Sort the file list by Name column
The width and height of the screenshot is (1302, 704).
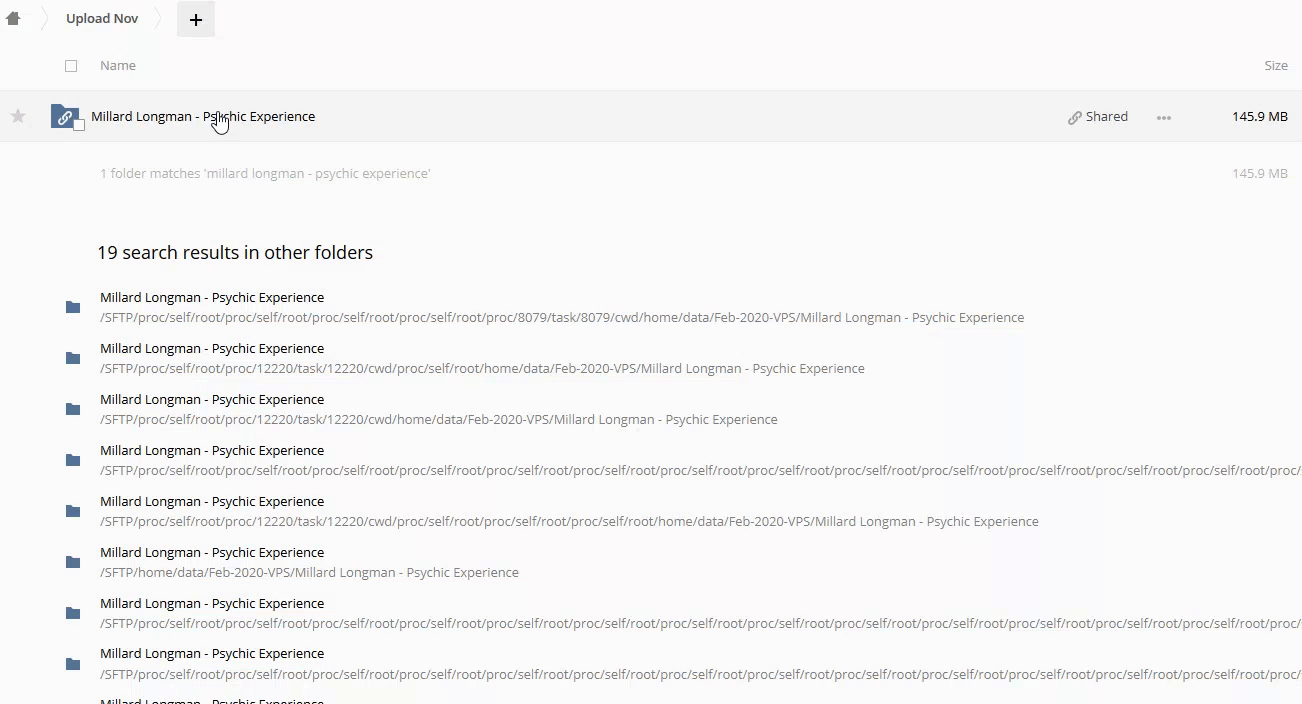click(118, 66)
